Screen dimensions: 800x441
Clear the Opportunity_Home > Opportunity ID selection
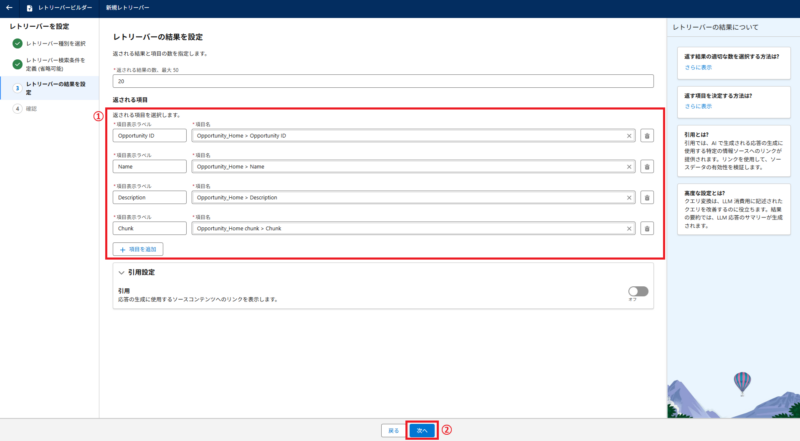(x=629, y=136)
